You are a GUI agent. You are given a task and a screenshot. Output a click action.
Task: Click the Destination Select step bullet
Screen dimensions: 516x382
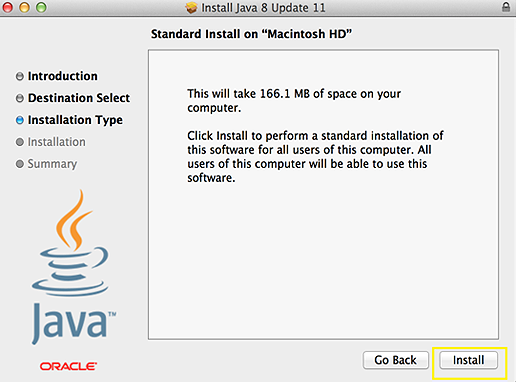click(20, 98)
